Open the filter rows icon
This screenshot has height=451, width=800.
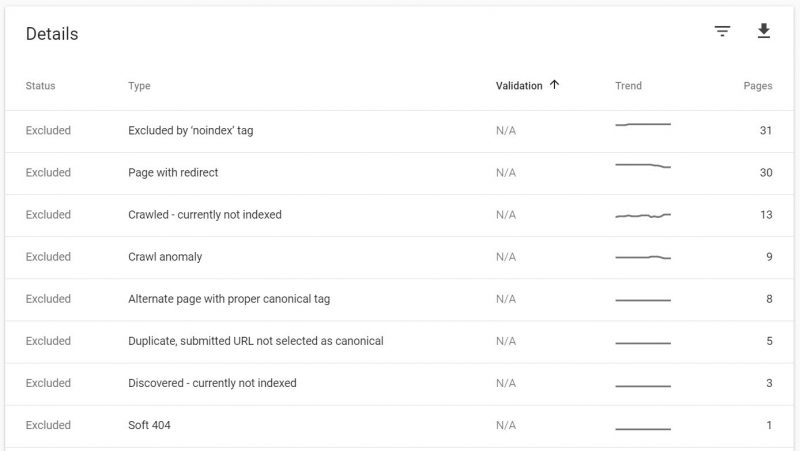pyautogui.click(x=722, y=31)
